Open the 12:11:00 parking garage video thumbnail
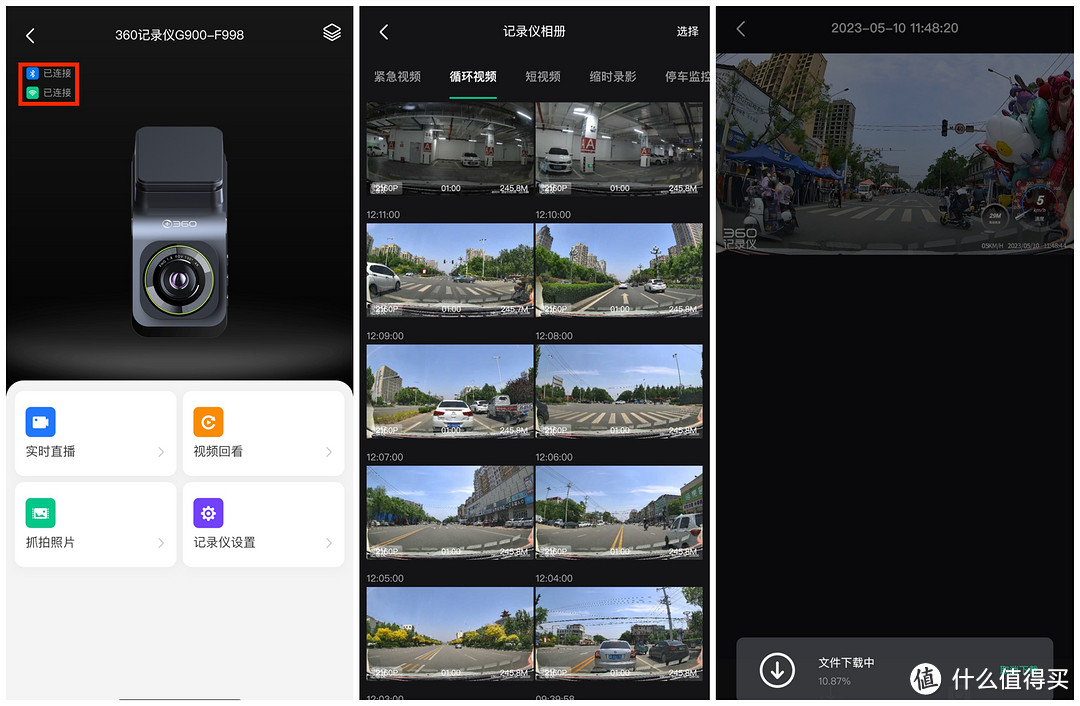 tap(449, 148)
